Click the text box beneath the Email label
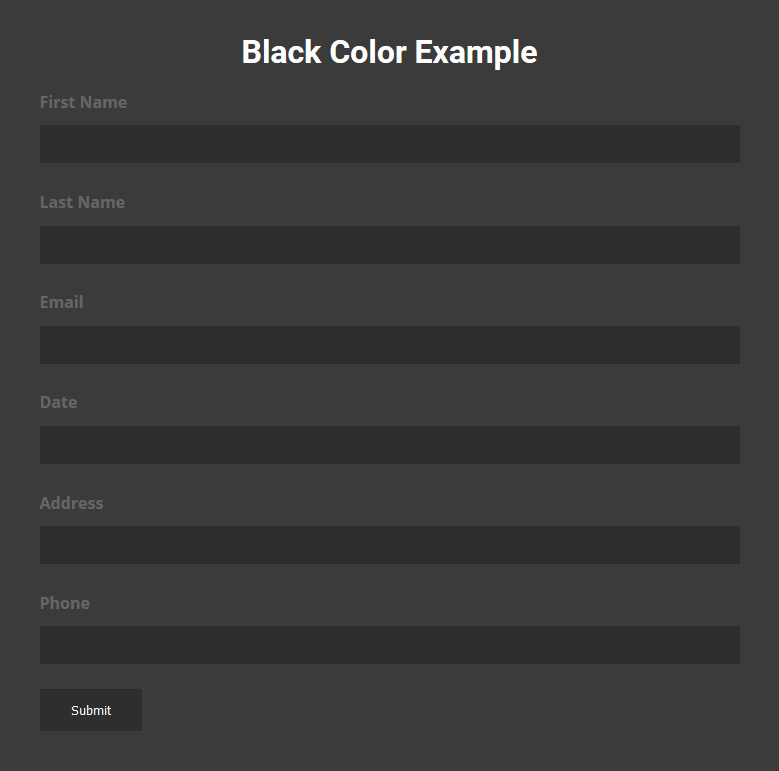779x771 pixels. (x=389, y=345)
